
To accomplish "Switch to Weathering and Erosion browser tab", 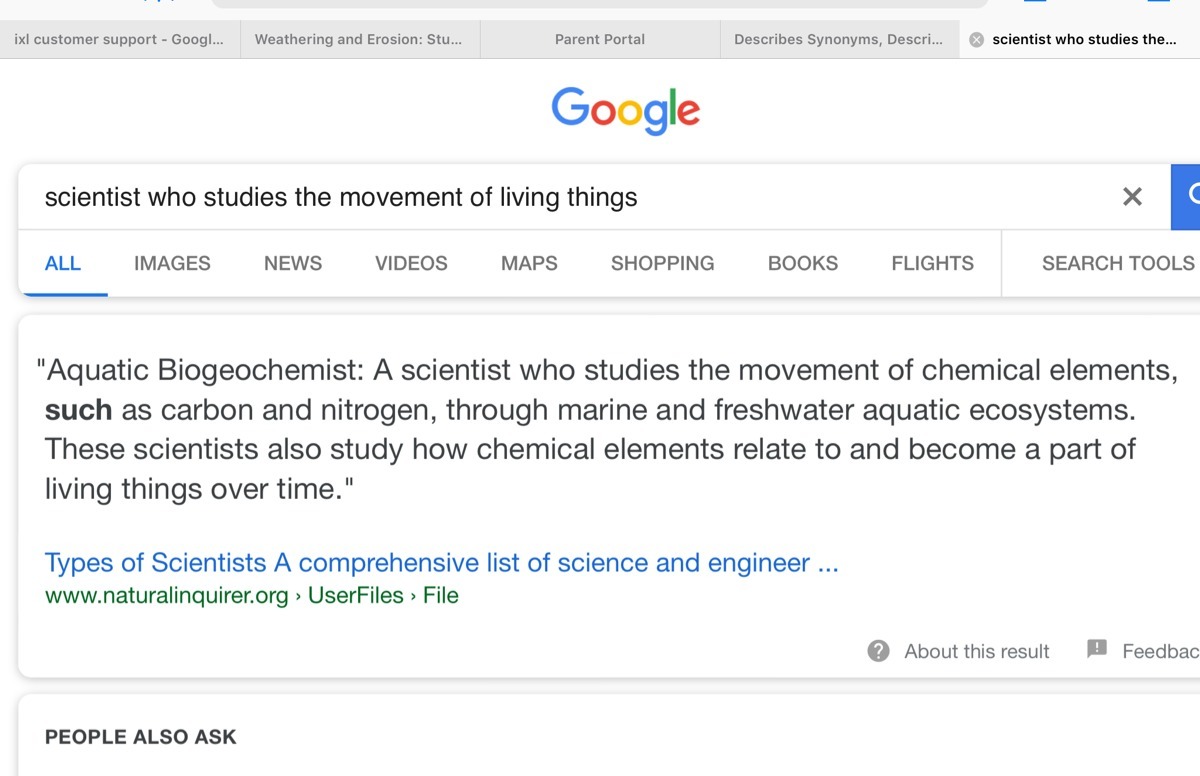I will [358, 40].
